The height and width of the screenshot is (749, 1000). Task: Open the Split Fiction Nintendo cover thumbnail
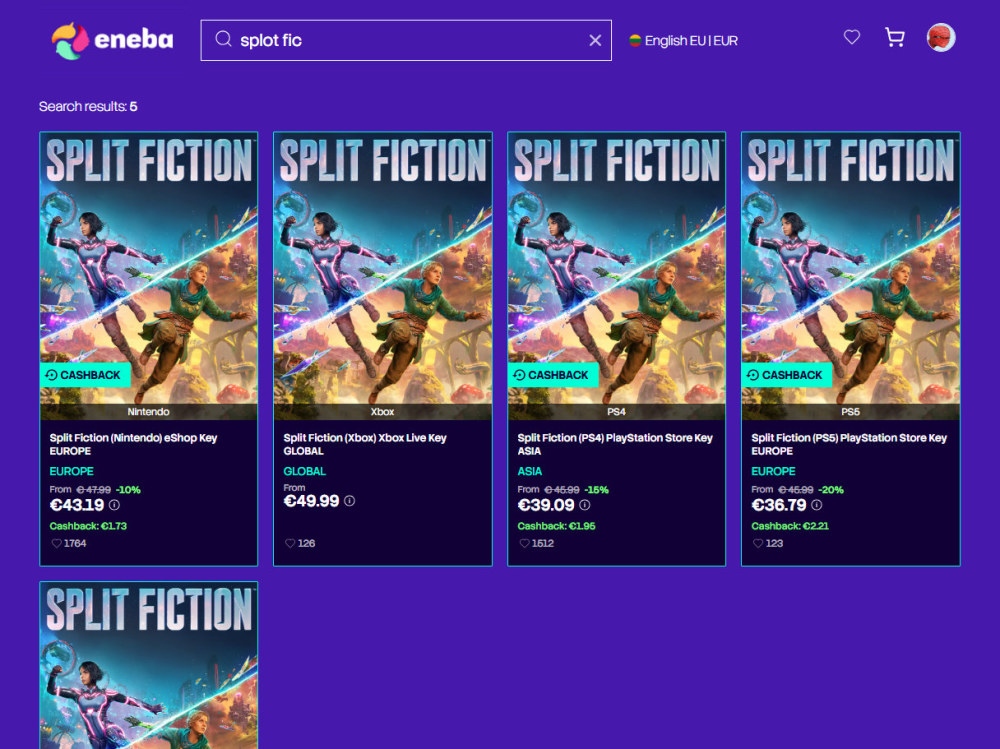coord(149,276)
